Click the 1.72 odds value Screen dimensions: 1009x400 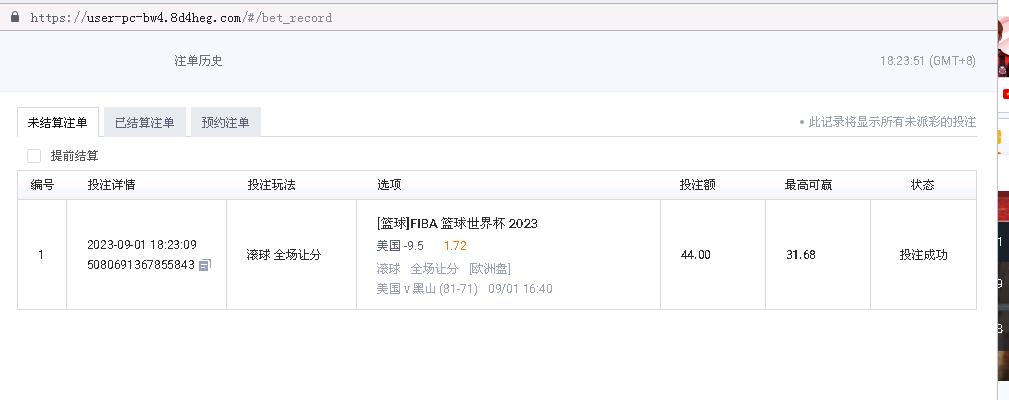coord(455,245)
